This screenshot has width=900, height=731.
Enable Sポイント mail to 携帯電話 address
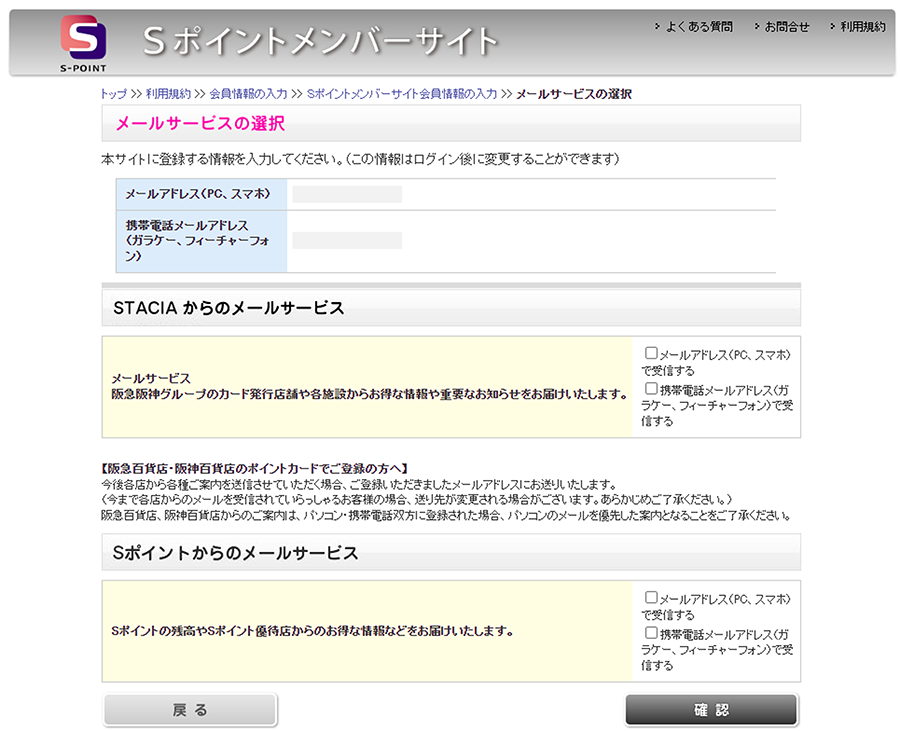(651, 633)
